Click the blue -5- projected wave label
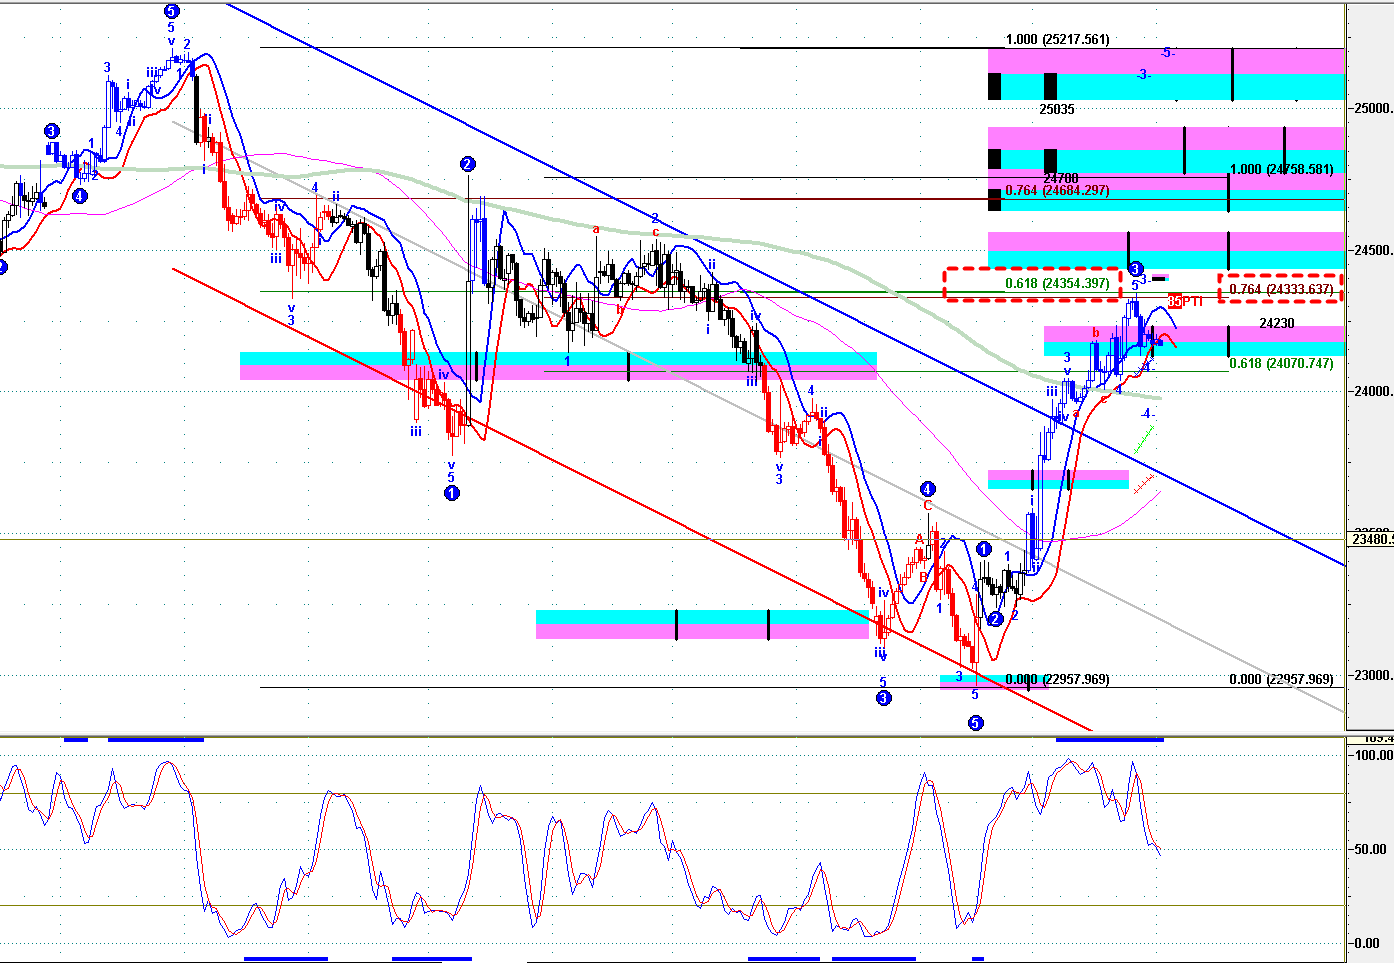 coord(1167,52)
